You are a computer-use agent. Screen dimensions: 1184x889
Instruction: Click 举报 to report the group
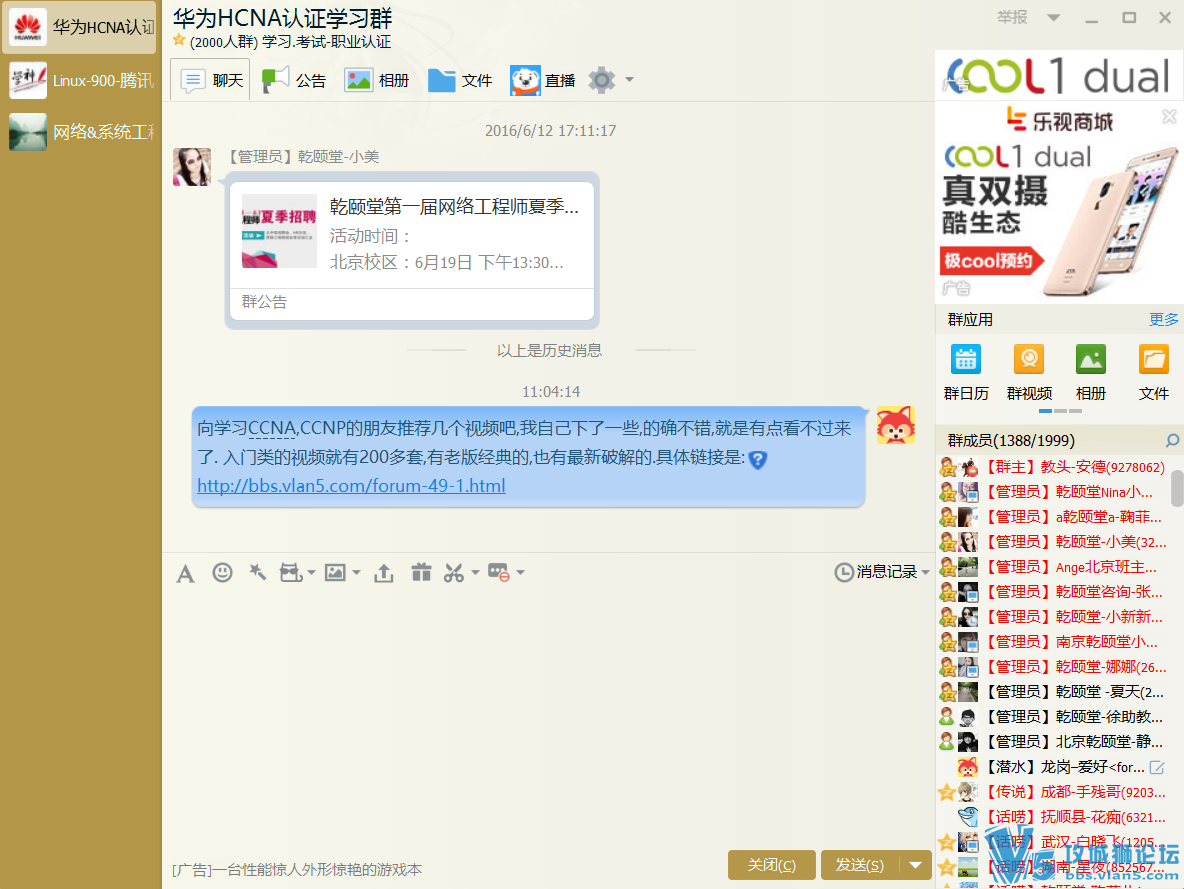1012,17
